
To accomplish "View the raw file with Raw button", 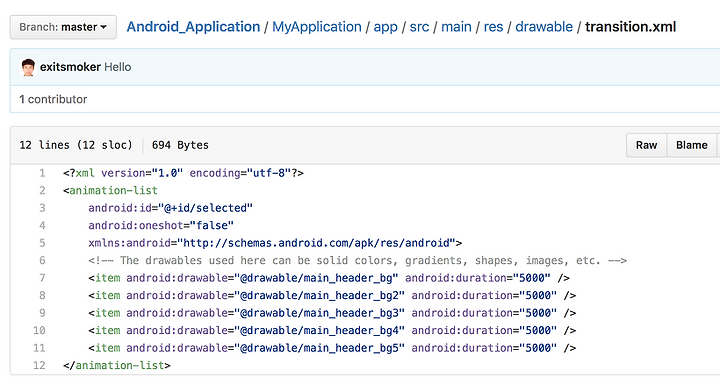I will (646, 145).
